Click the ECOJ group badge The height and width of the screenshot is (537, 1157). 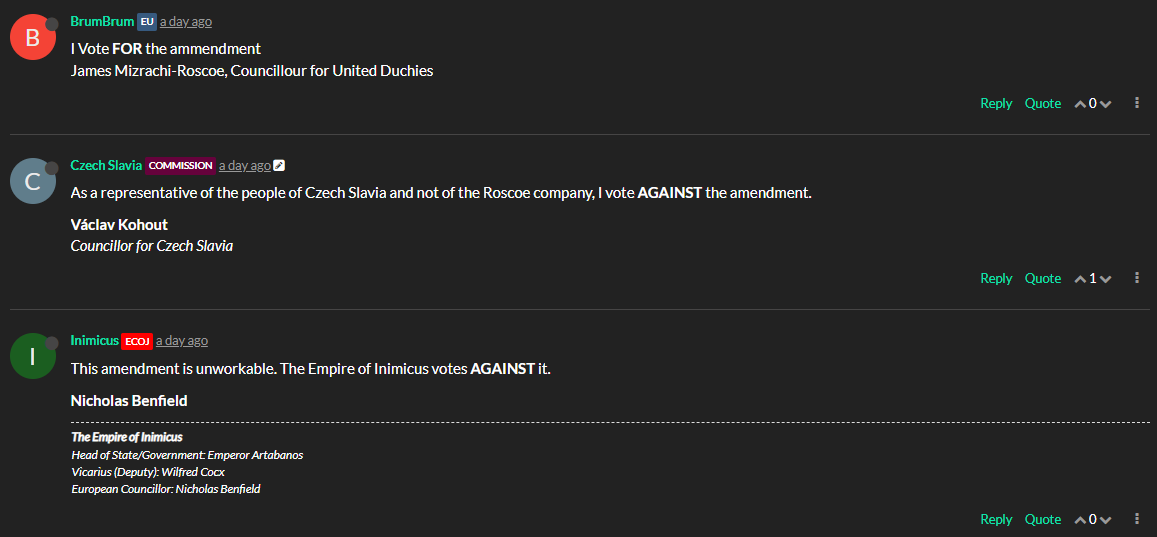[136, 341]
